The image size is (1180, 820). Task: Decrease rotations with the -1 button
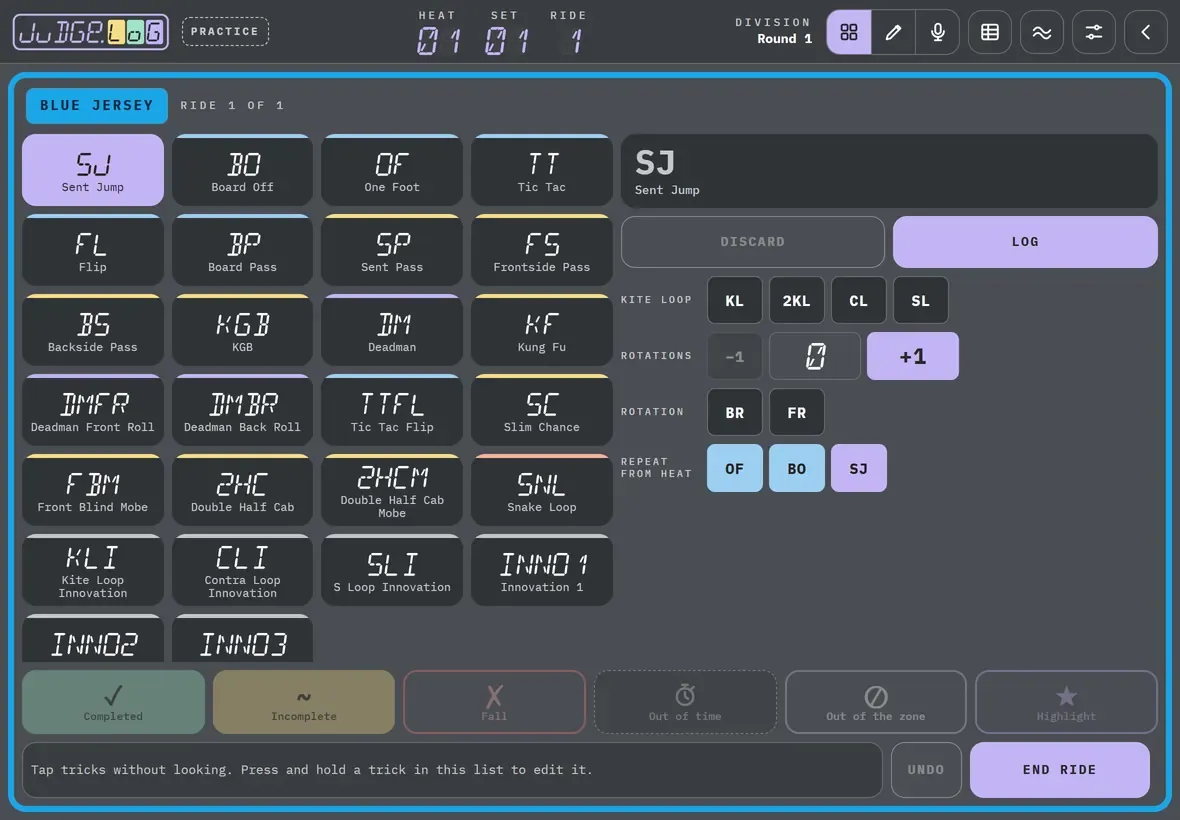pyautogui.click(x=734, y=356)
